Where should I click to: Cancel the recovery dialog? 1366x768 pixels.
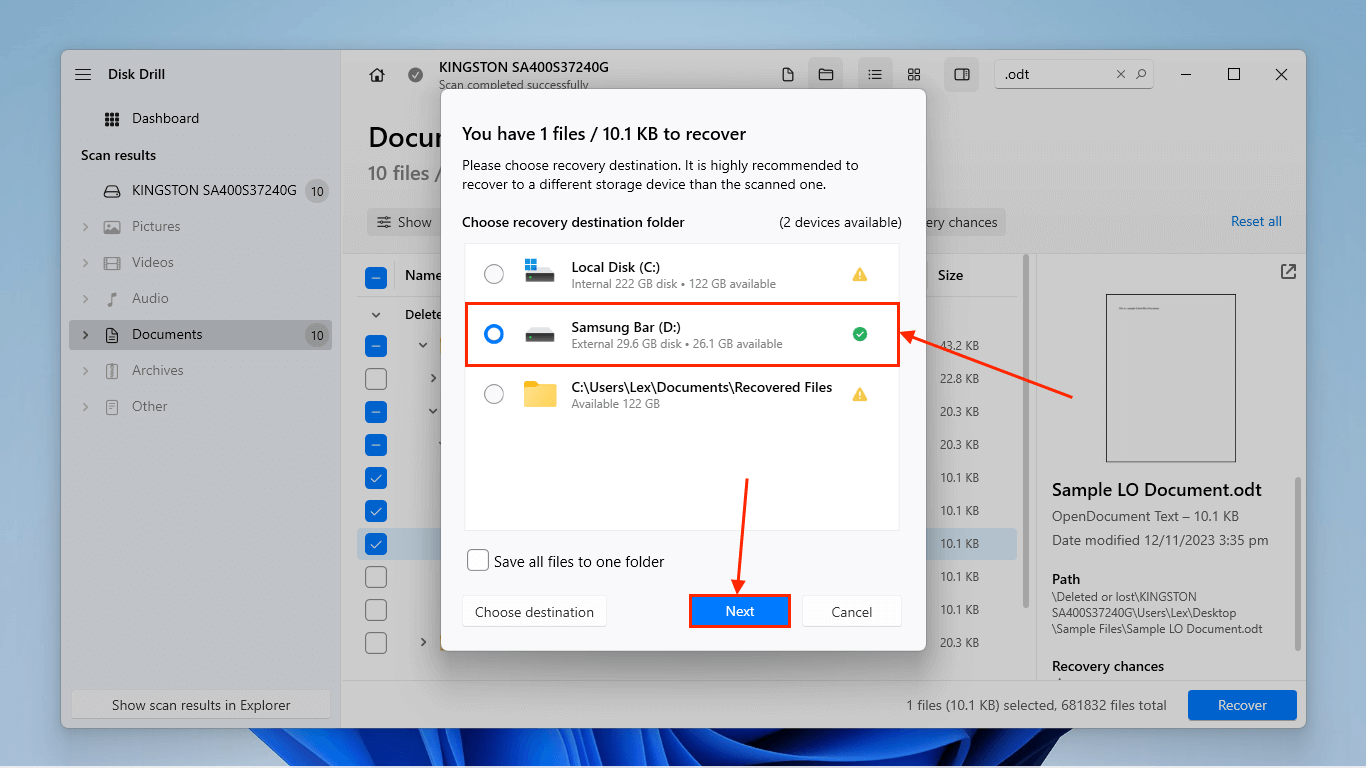pos(852,612)
